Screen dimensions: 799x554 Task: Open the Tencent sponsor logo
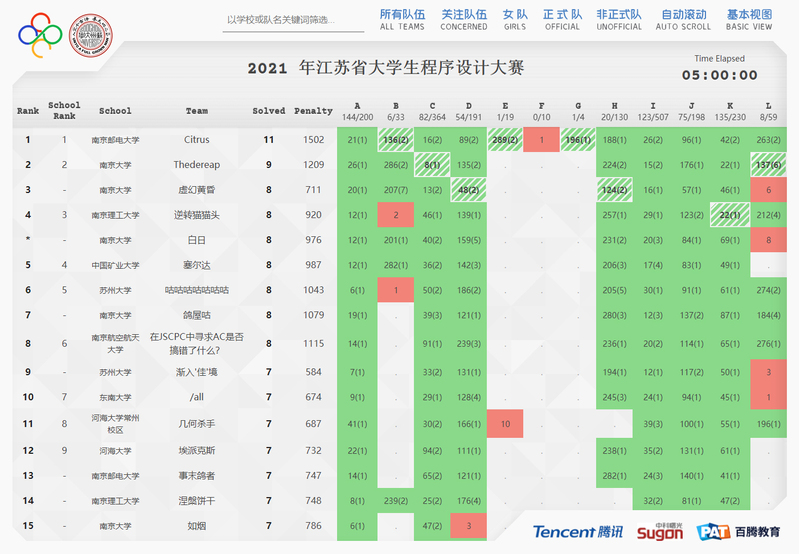pos(578,532)
